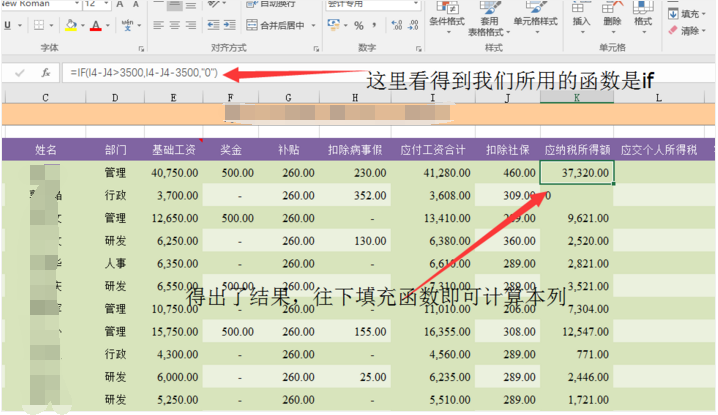Viewport: 718px width, 415px height.
Task: Click 合并后居中 merge and center
Action: coord(275,25)
